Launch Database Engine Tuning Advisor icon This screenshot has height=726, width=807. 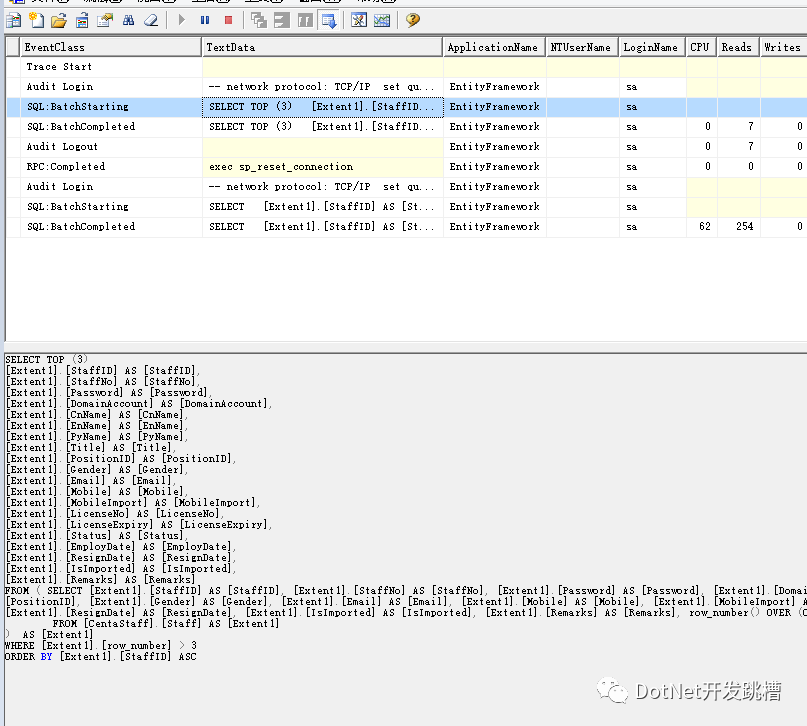[x=359, y=21]
